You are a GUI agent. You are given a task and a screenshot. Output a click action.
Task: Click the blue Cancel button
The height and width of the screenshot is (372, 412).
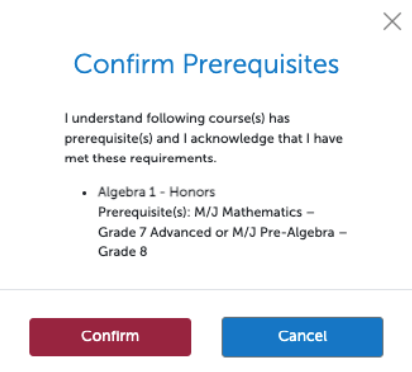click(x=302, y=337)
